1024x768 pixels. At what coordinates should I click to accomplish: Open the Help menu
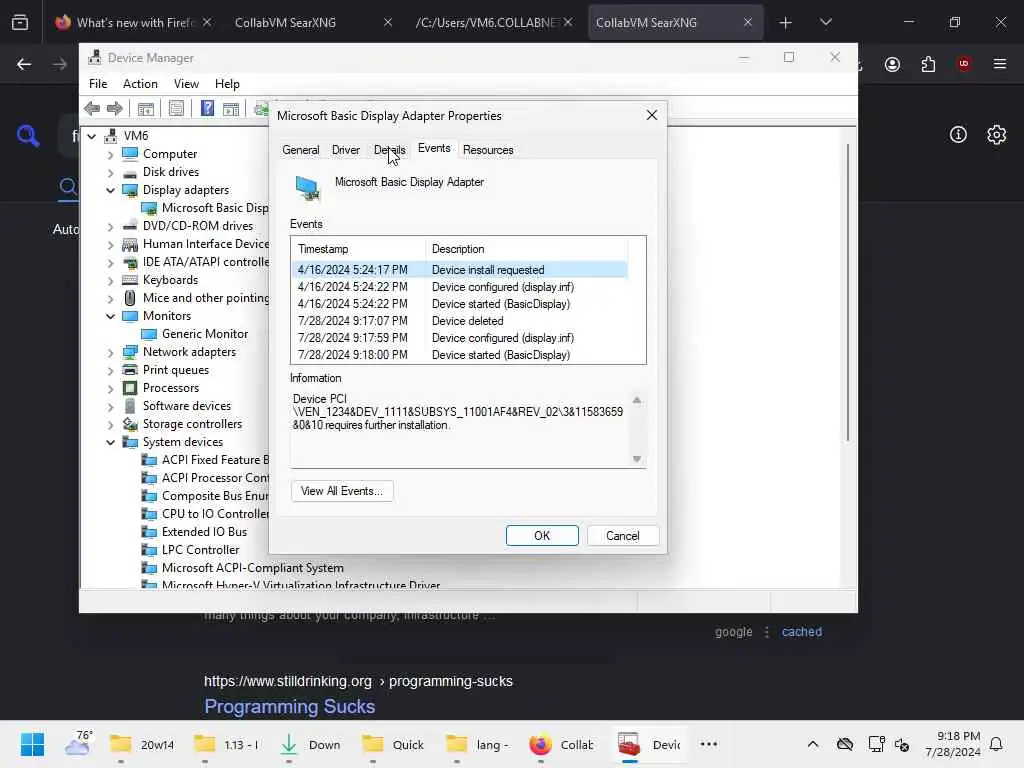point(227,84)
